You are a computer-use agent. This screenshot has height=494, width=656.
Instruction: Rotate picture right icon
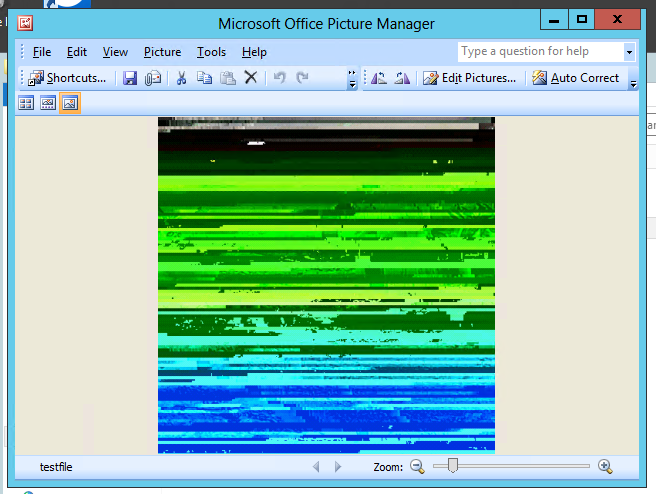[x=402, y=78]
